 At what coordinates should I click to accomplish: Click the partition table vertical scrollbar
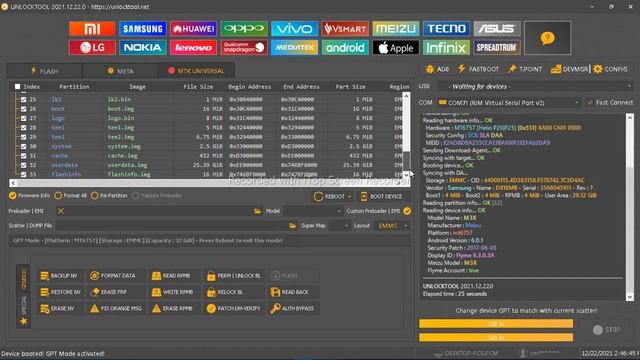click(x=406, y=135)
